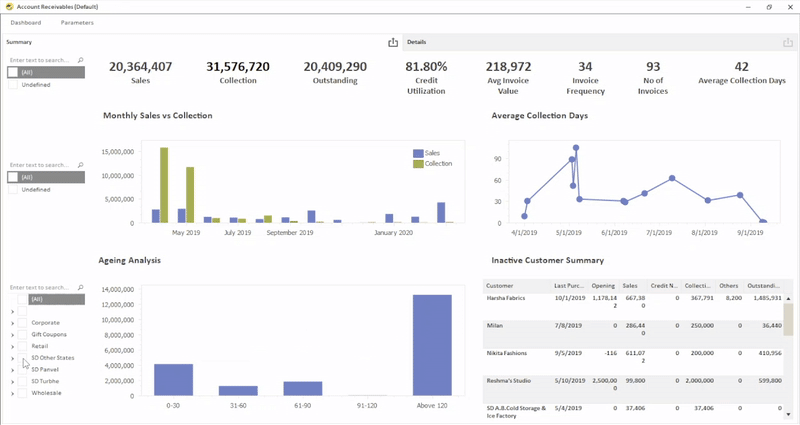
Task: Expand the Gift Coupons group arrow
Action: [x=12, y=335]
